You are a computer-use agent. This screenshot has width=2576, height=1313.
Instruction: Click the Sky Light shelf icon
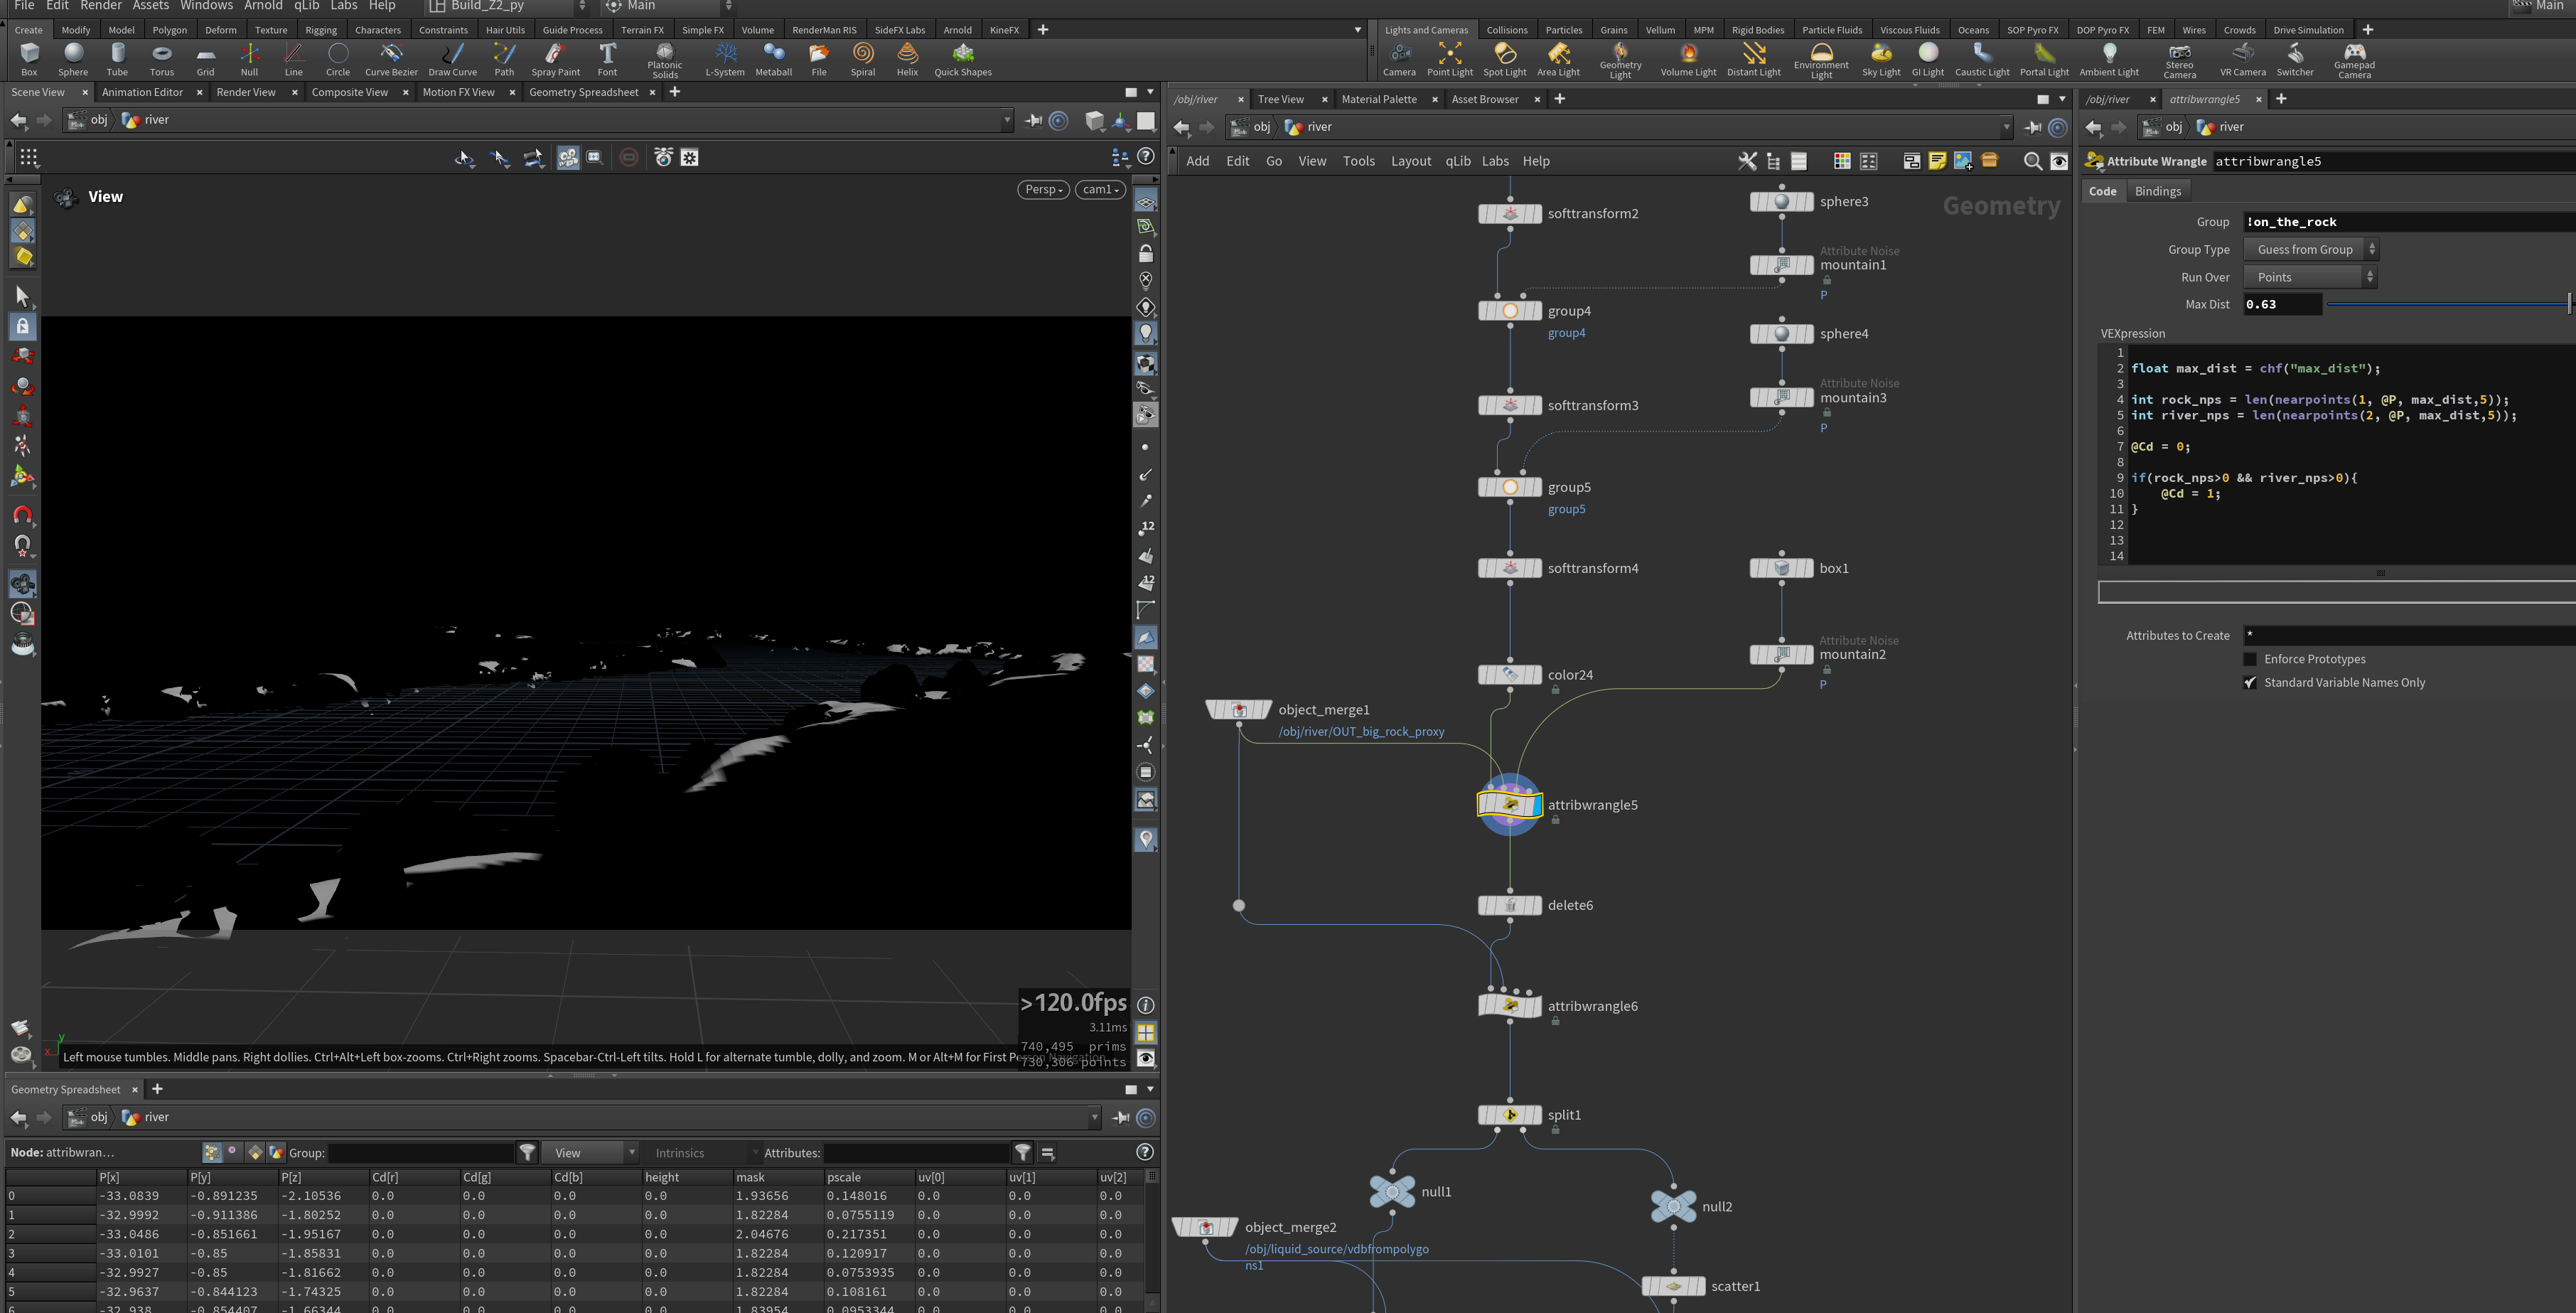pos(1880,59)
